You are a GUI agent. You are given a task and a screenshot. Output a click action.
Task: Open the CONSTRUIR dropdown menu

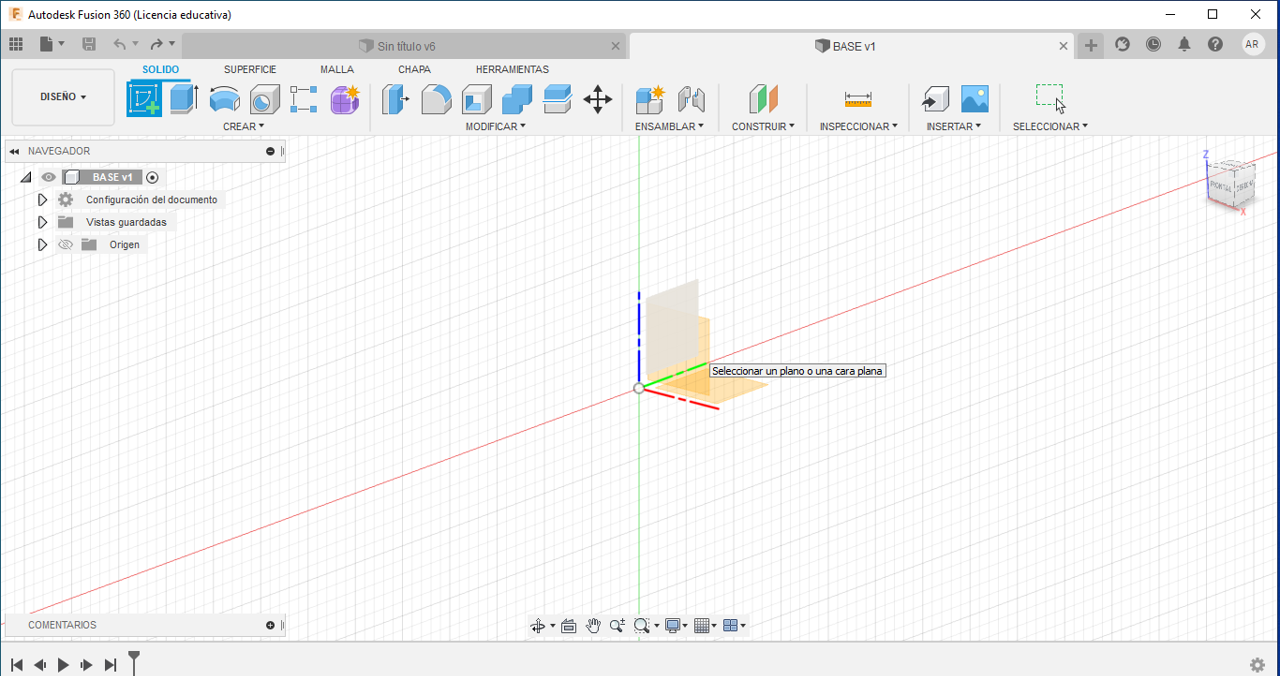point(763,127)
